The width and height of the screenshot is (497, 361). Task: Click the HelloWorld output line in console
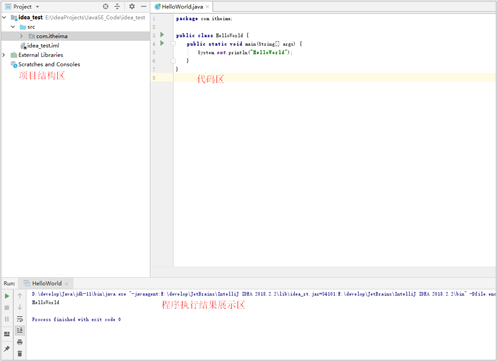point(45,302)
